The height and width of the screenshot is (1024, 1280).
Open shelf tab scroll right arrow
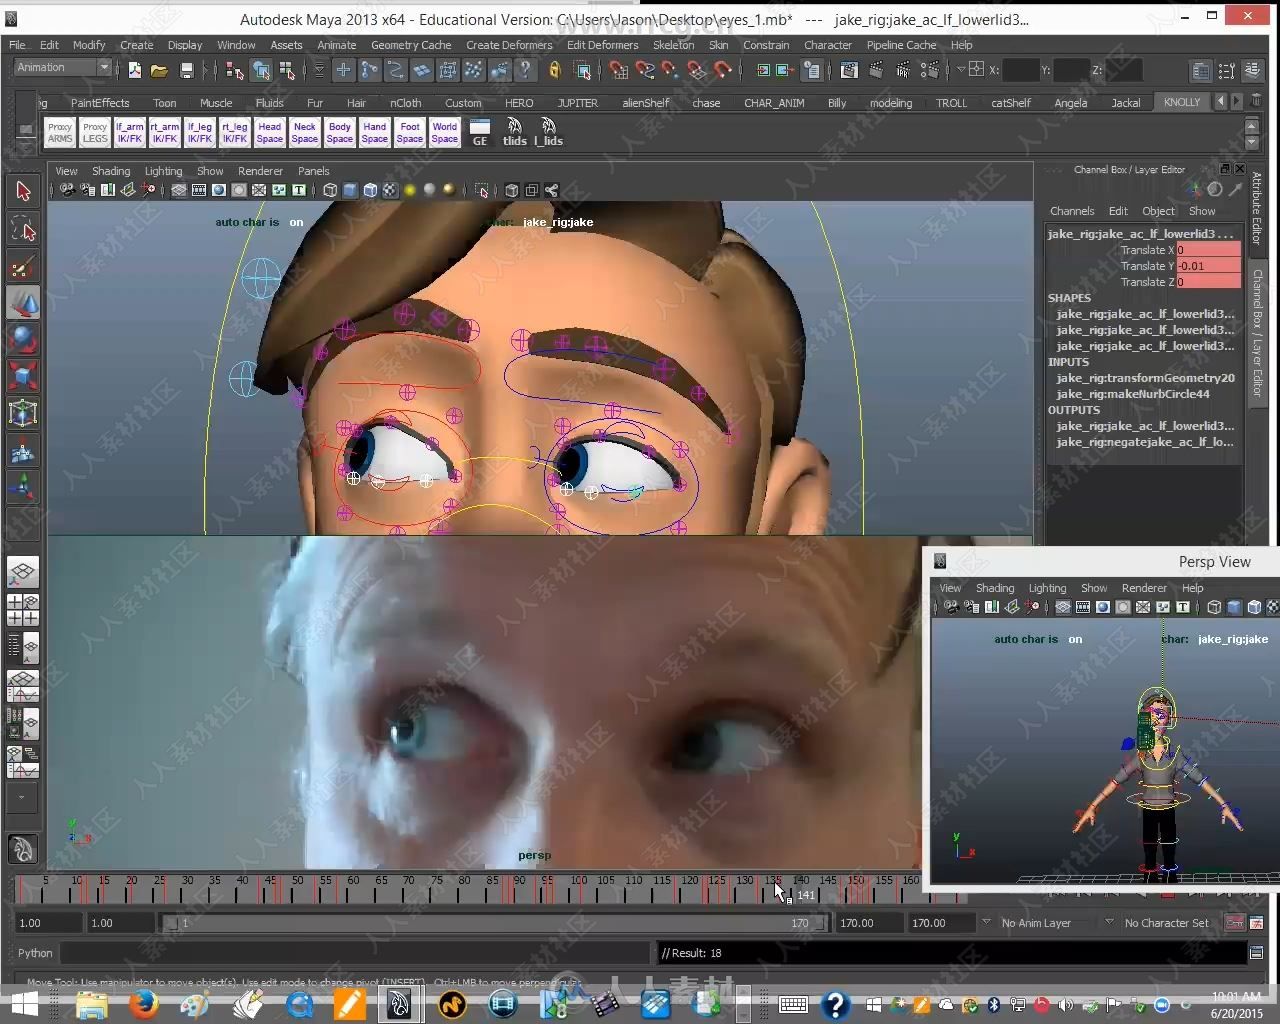1237,102
